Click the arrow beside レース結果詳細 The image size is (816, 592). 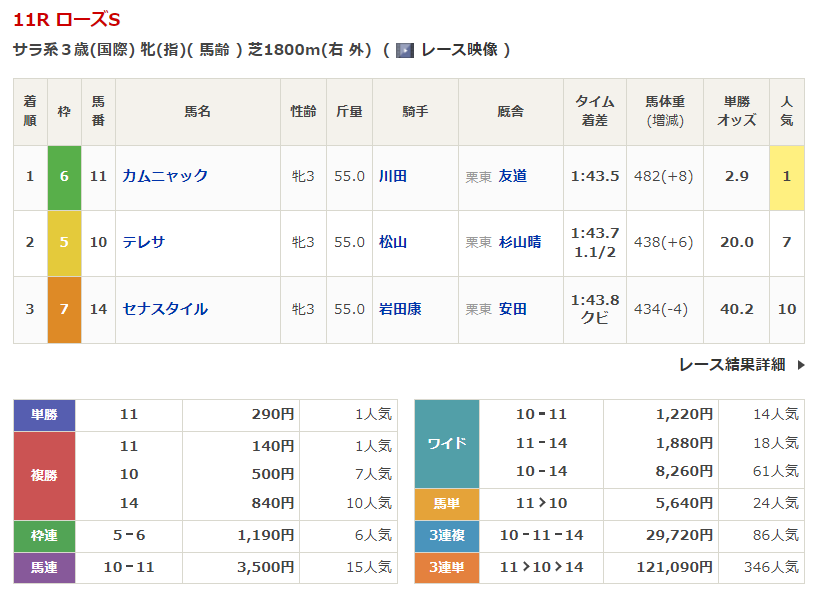click(801, 365)
